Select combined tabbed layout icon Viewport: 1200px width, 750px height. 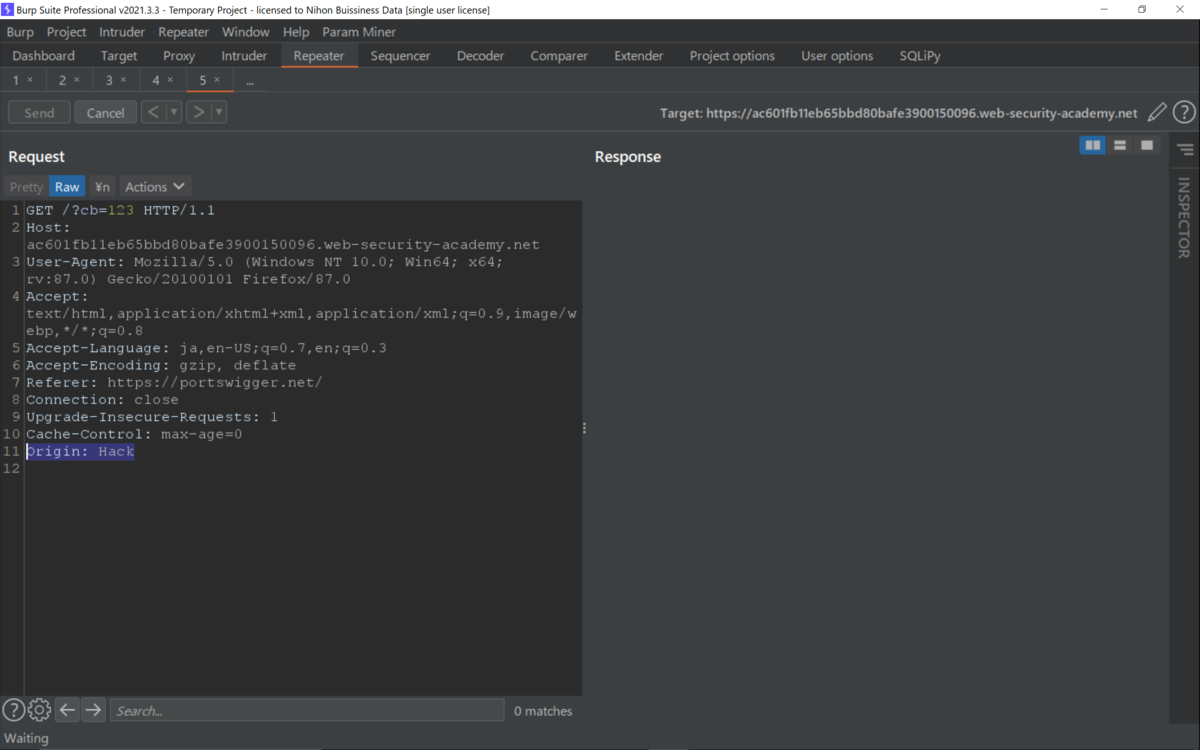point(1147,146)
